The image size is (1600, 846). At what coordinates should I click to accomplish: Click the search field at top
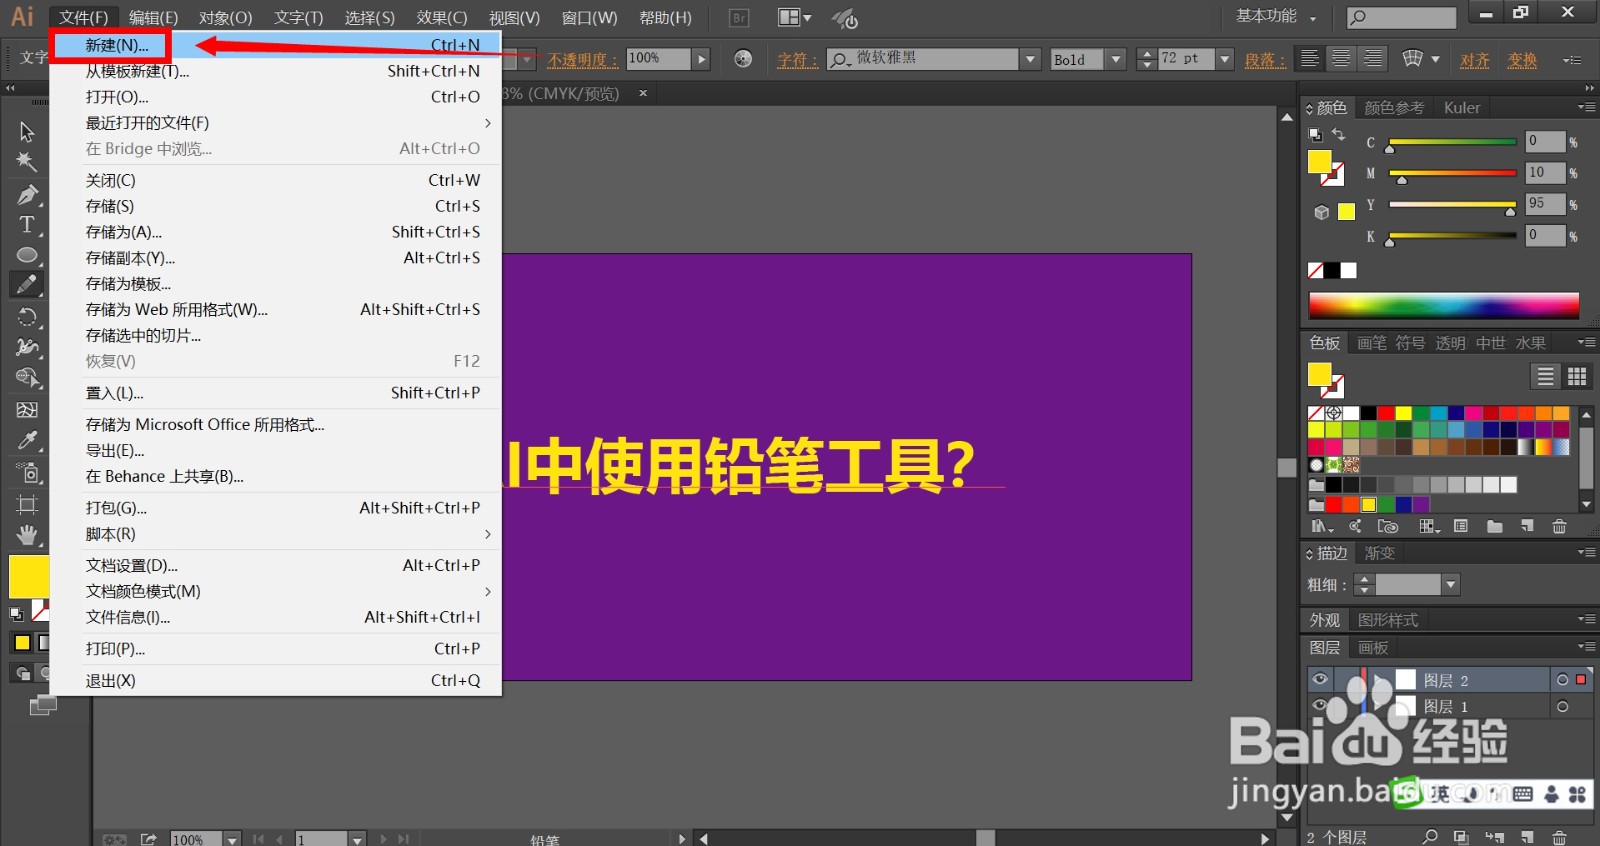[x=1401, y=17]
